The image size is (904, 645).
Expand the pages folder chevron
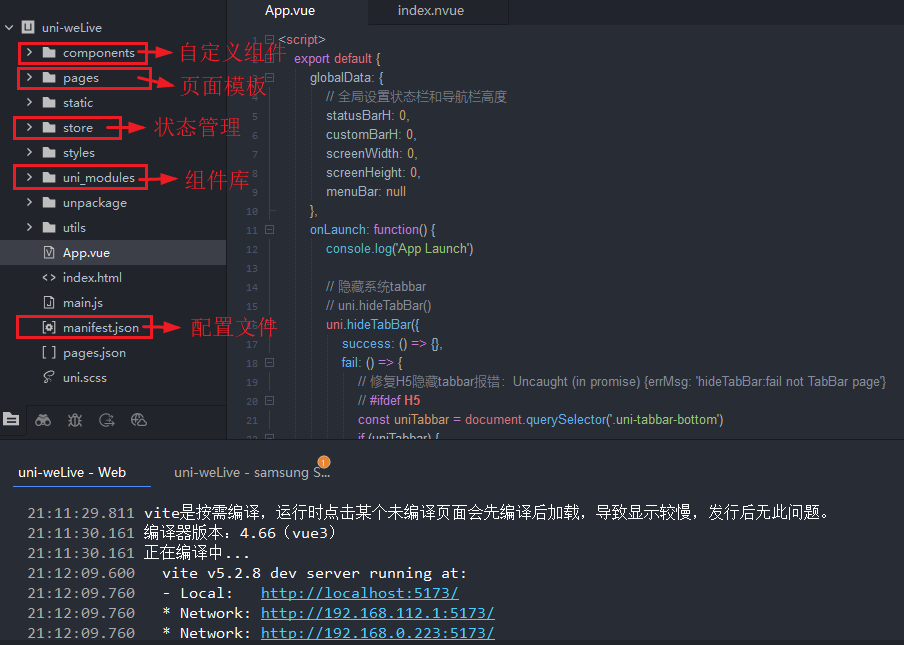click(x=29, y=77)
